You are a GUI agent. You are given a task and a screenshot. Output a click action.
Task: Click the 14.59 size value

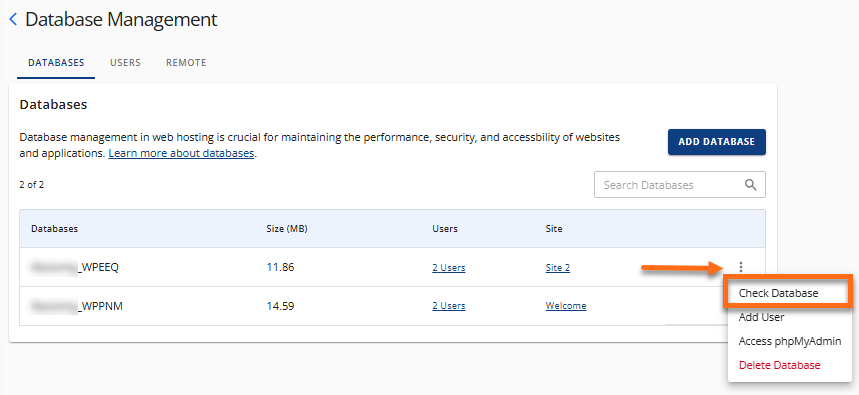tap(280, 306)
